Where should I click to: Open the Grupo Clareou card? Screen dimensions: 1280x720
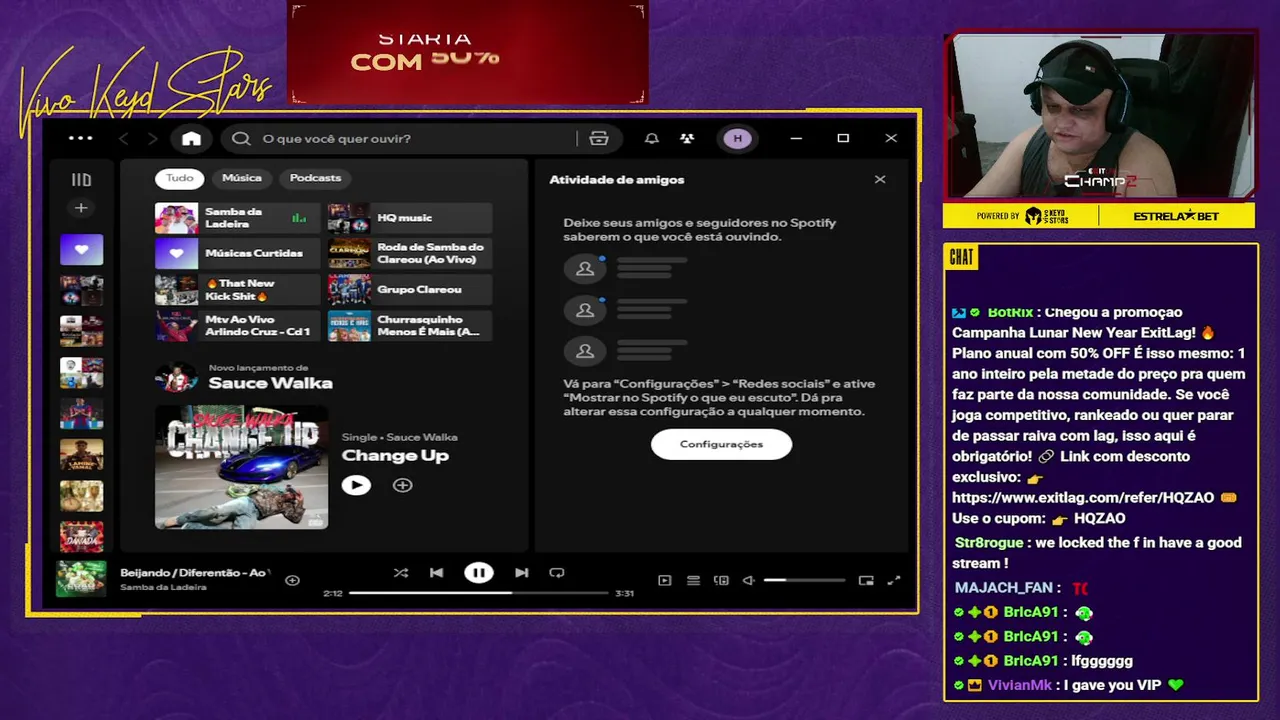[410, 290]
